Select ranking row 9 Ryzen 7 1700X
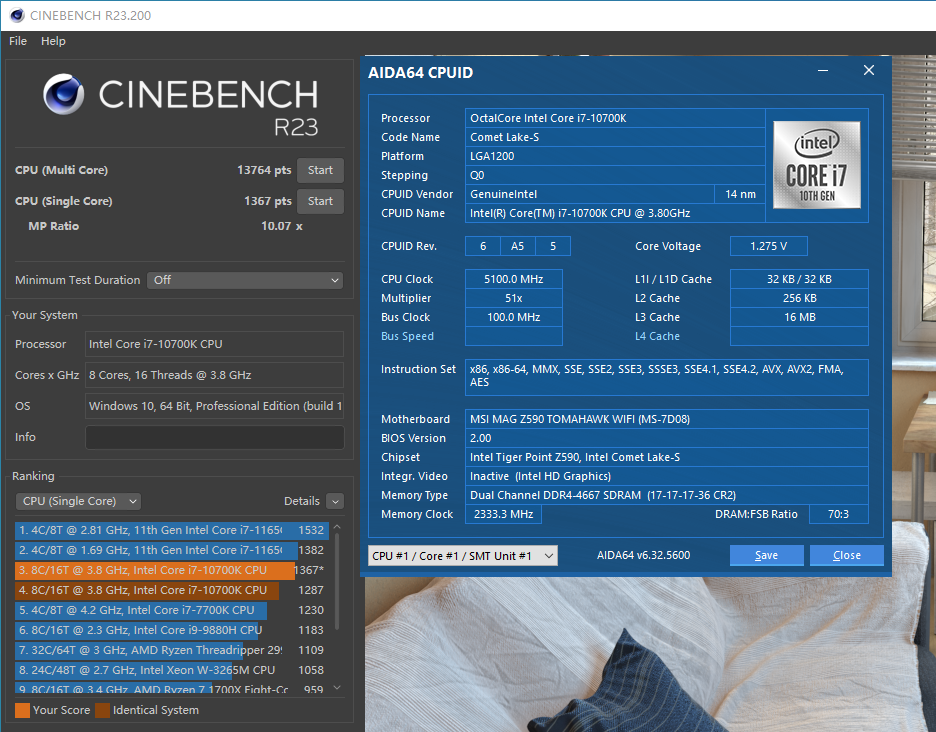Image resolution: width=936 pixels, height=732 pixels. tap(171, 688)
